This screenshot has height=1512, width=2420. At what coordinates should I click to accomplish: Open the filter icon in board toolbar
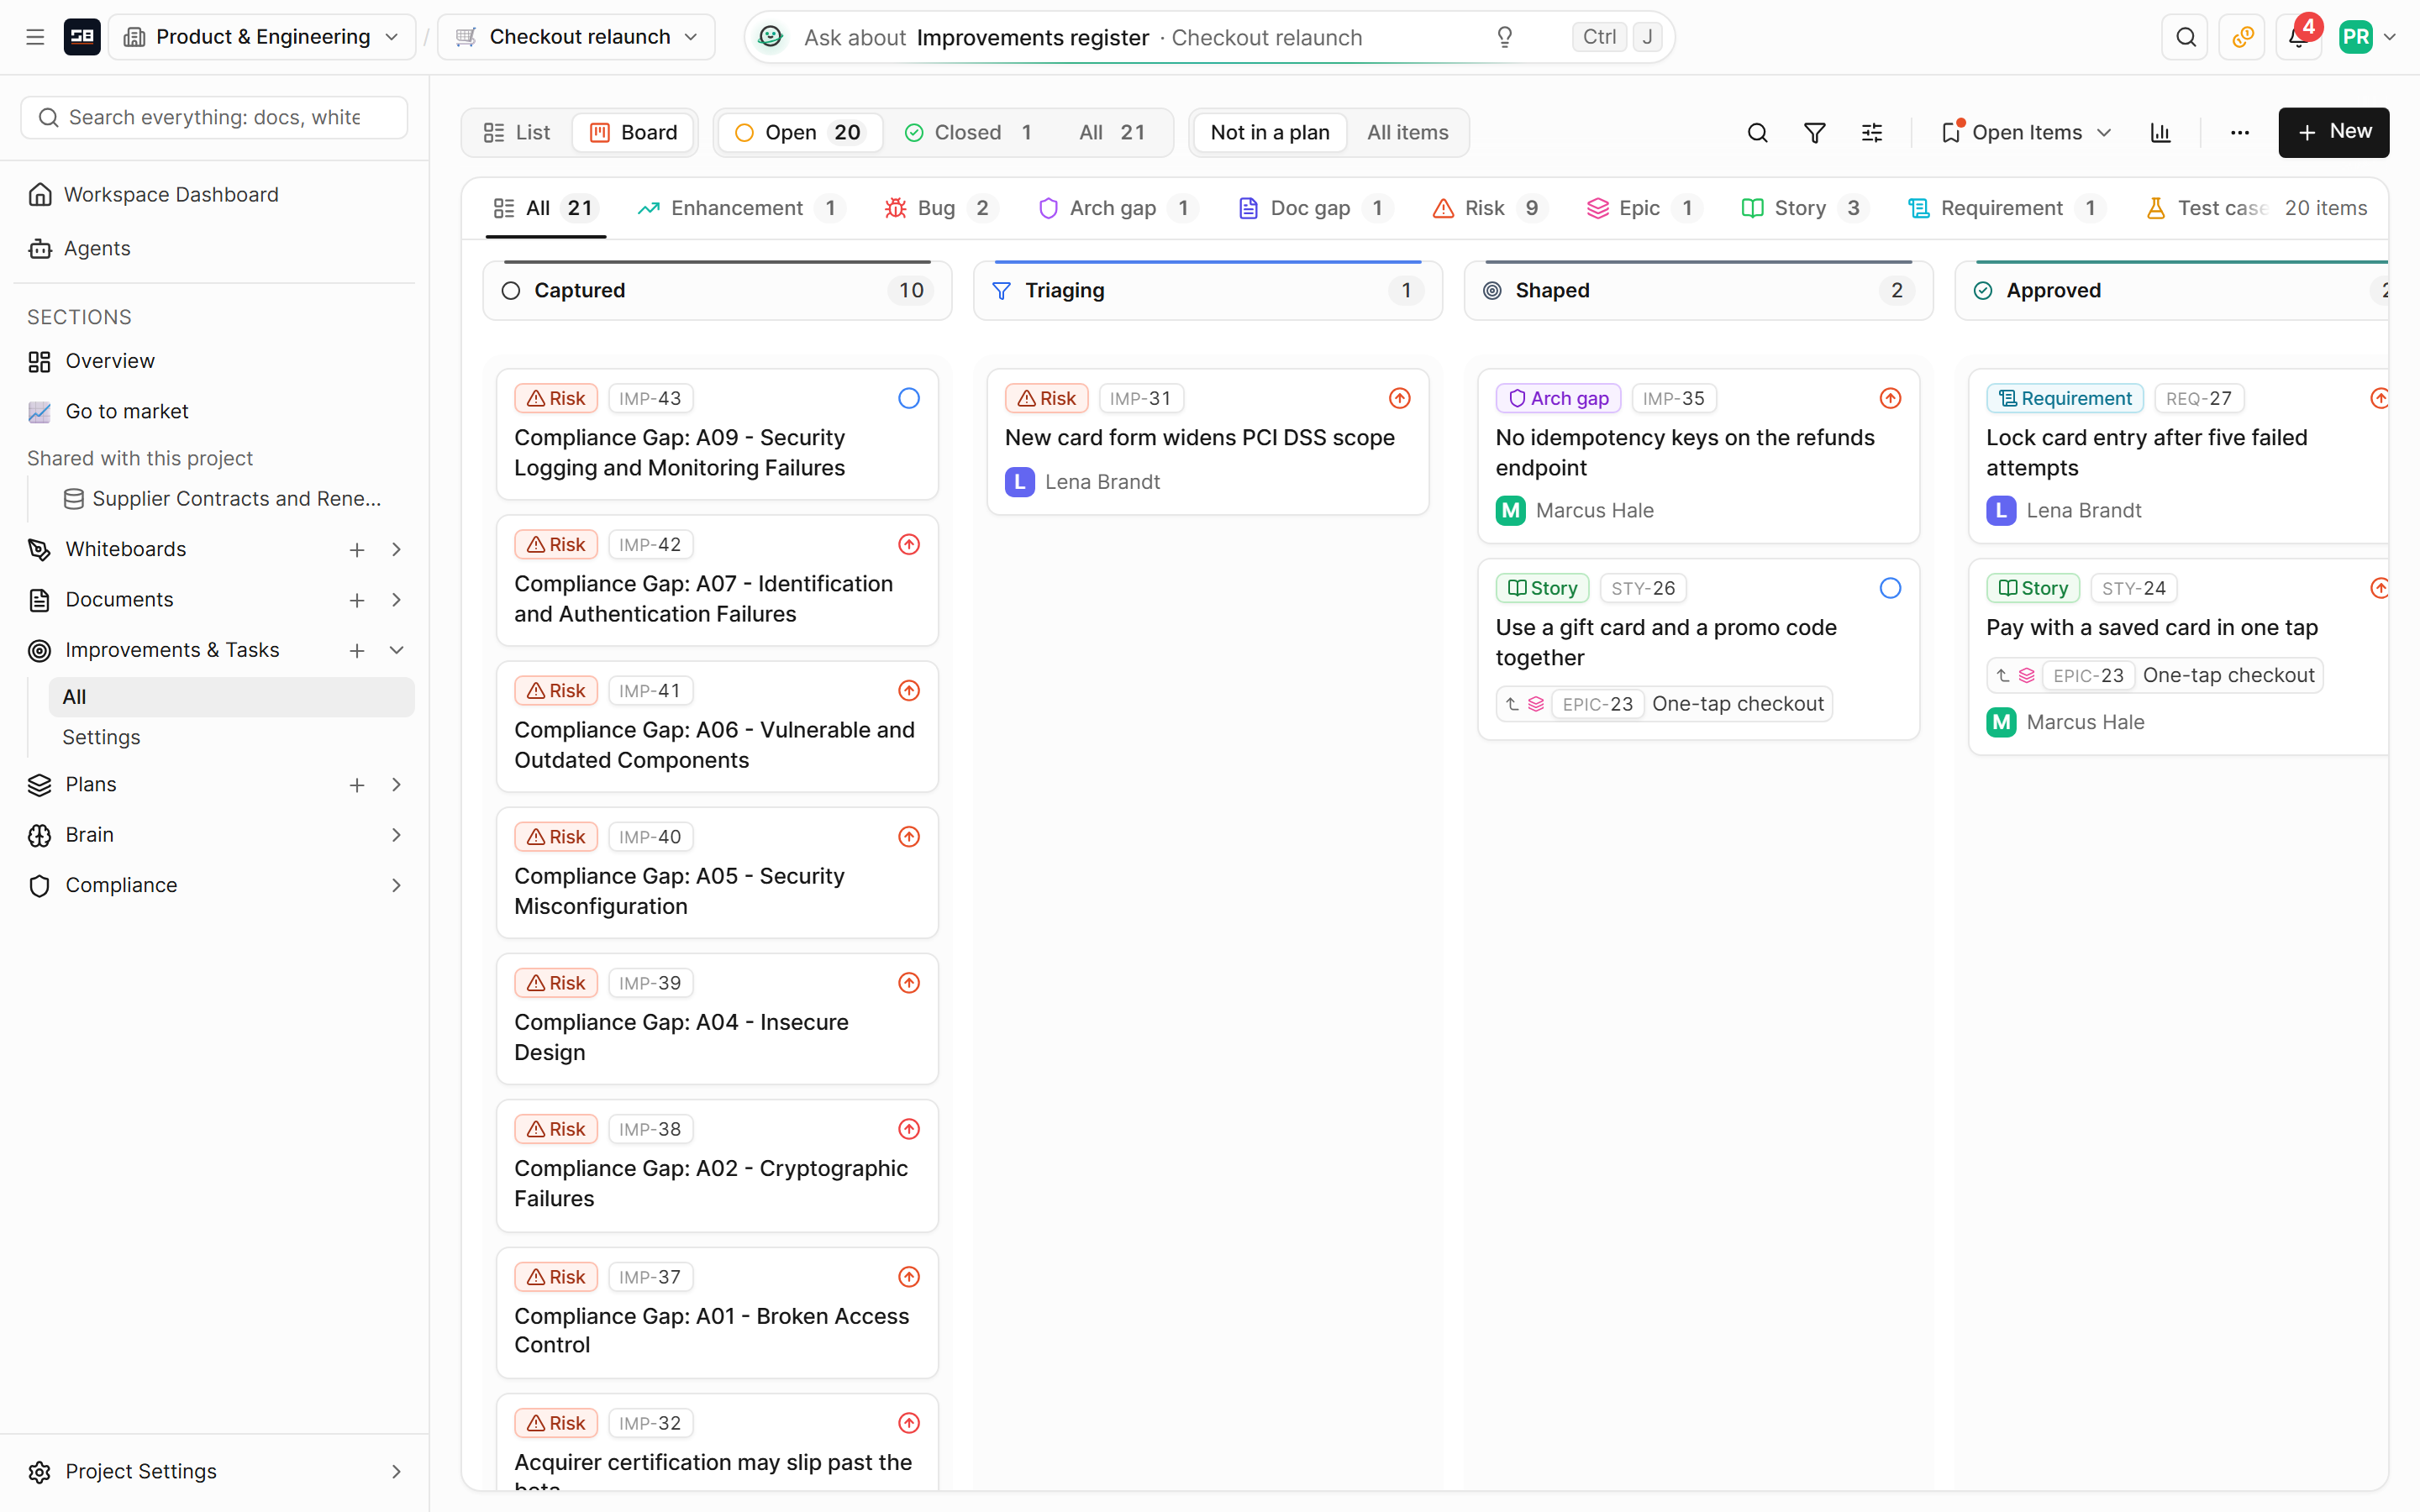point(1814,133)
